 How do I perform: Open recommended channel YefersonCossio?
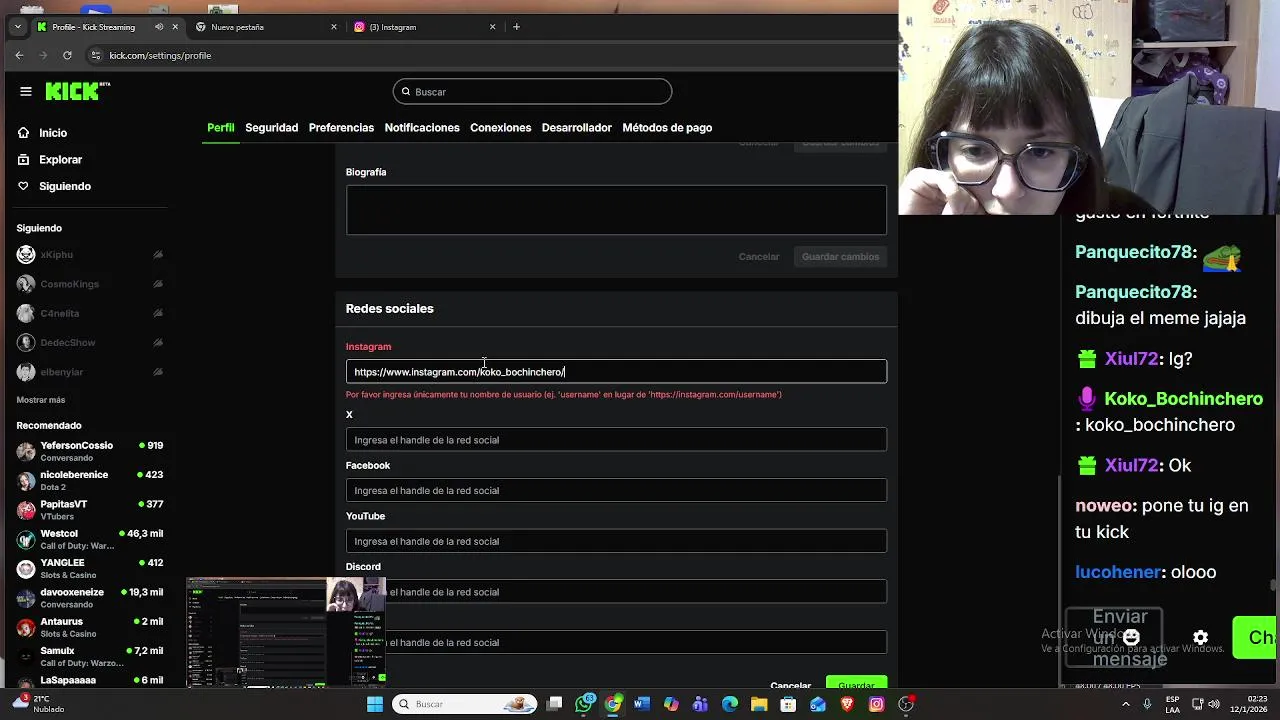pos(90,451)
